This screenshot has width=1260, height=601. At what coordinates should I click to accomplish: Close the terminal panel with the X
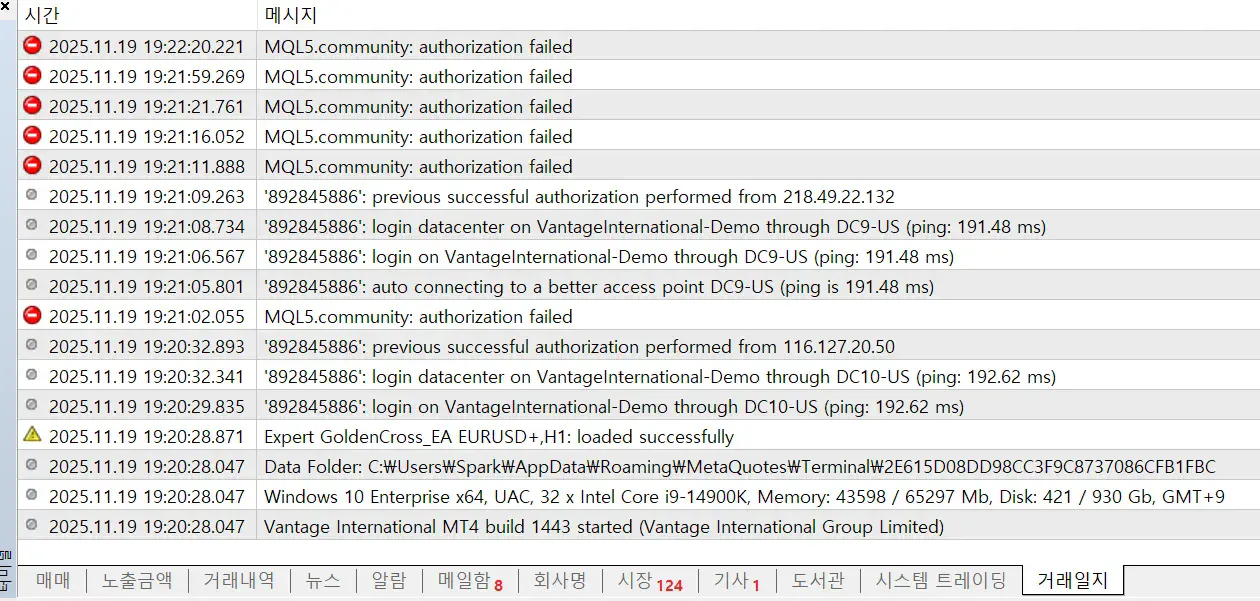point(5,7)
